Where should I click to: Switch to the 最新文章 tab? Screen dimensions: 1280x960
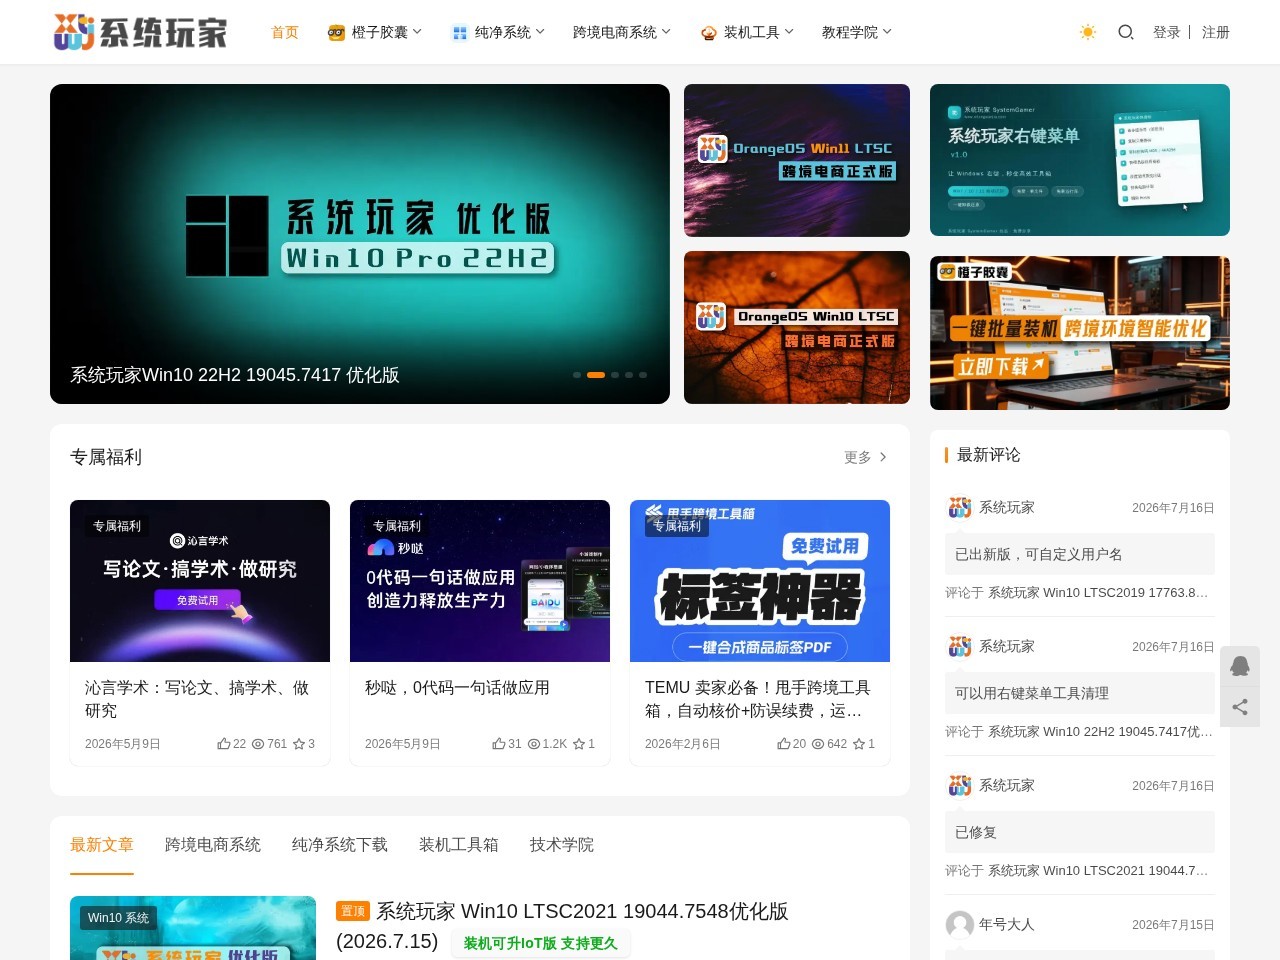pos(102,845)
